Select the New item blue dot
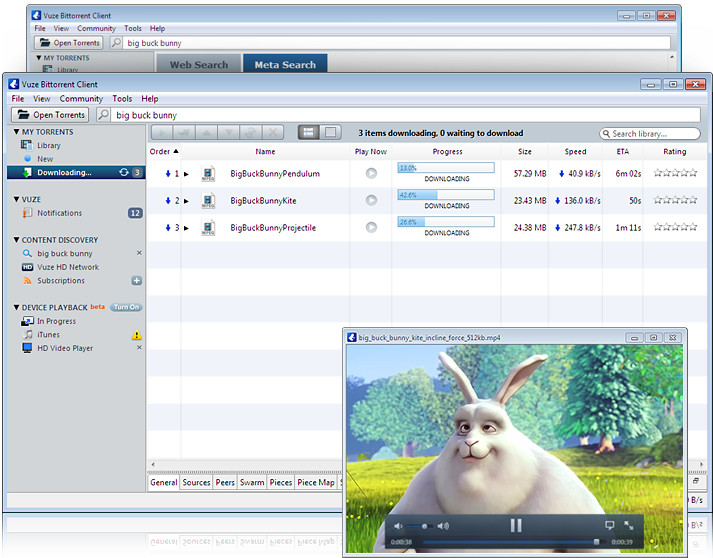 click(x=28, y=159)
